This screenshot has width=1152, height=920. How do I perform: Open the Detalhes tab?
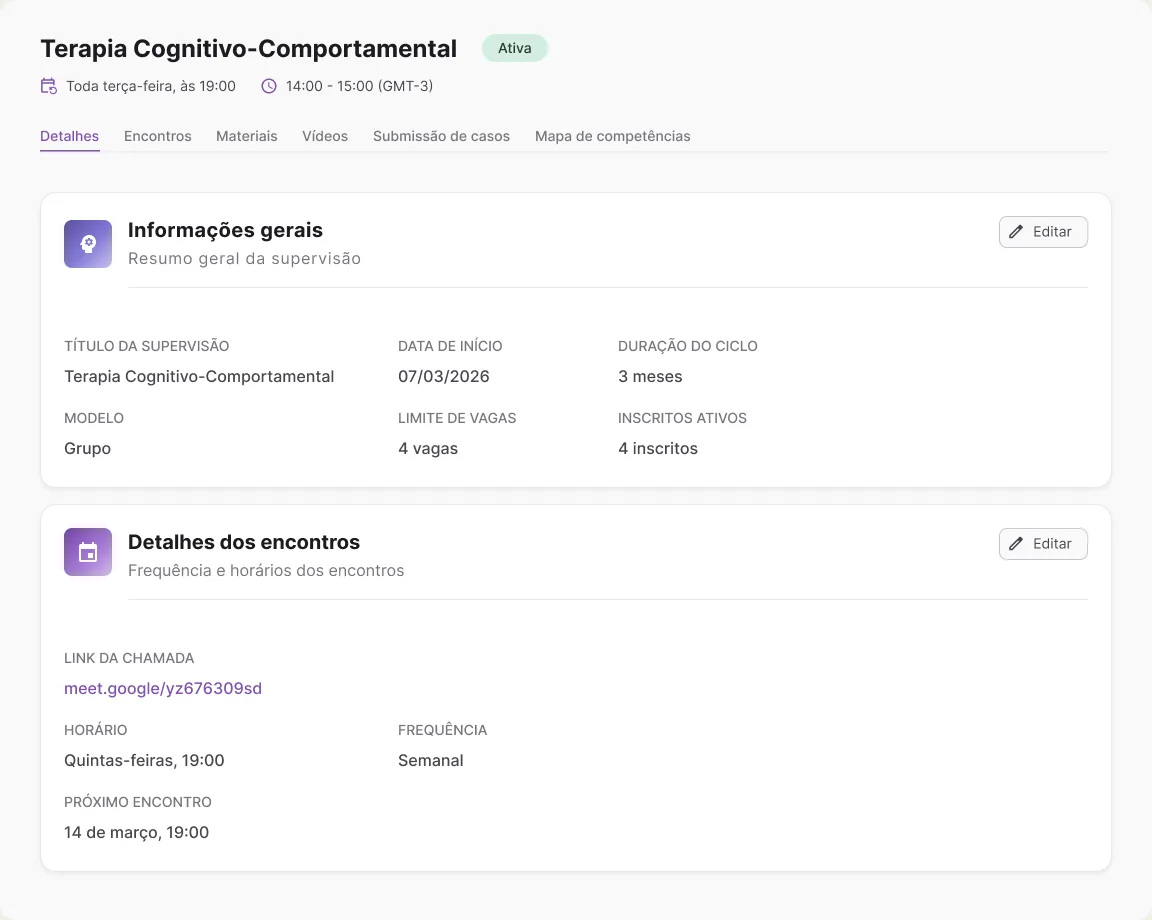coord(70,136)
